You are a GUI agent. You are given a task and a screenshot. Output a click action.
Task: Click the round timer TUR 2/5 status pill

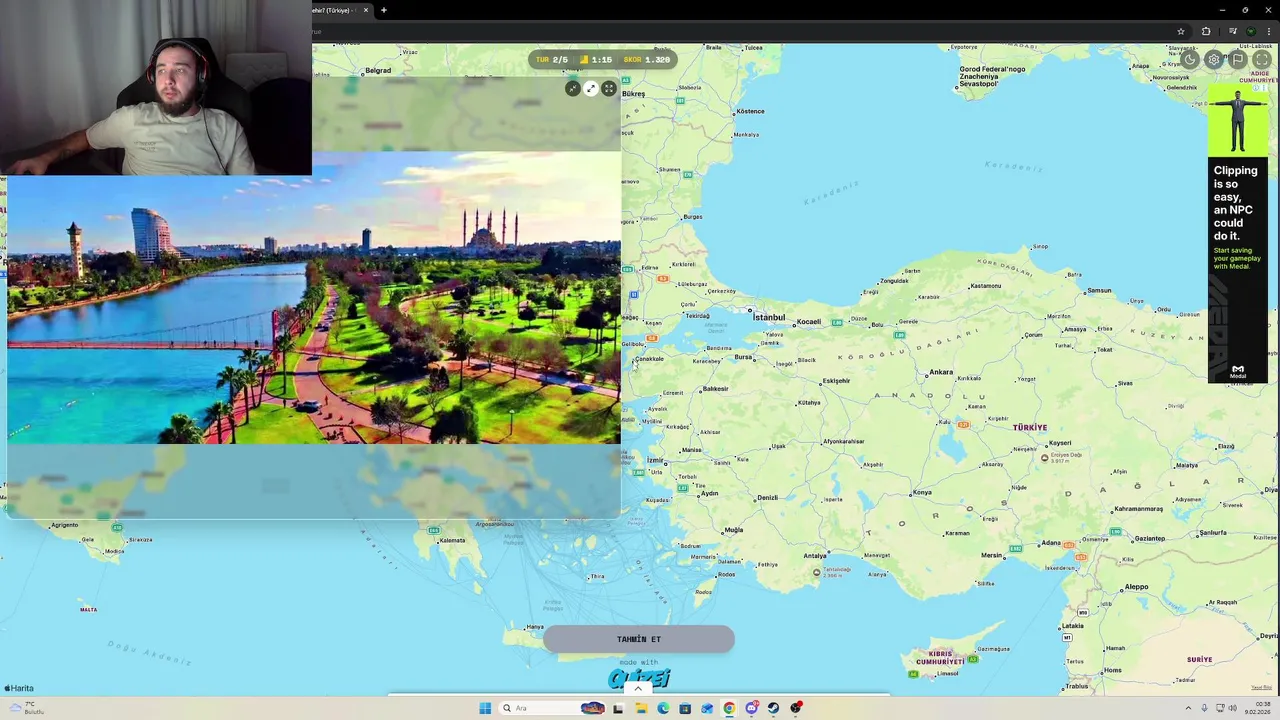603,60
